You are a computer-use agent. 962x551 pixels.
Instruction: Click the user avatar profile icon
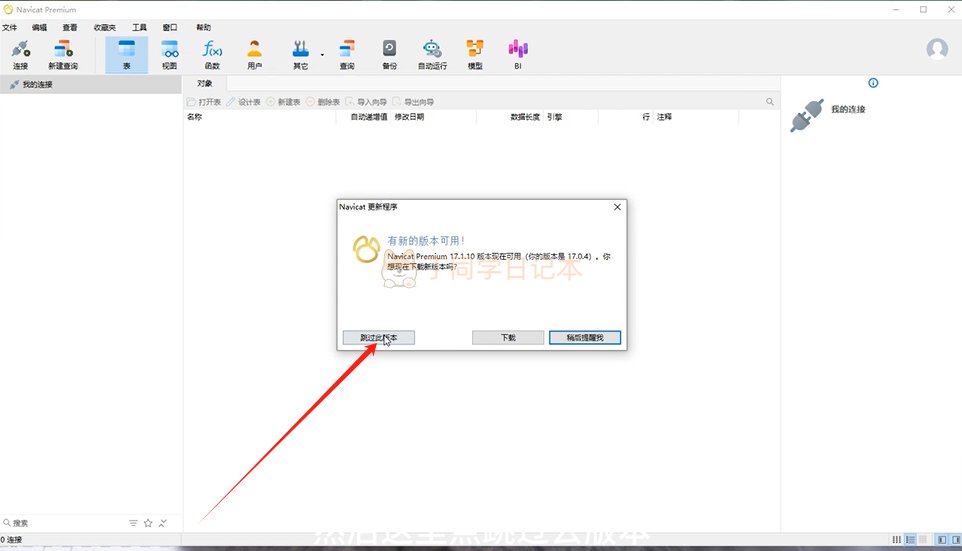pos(937,48)
